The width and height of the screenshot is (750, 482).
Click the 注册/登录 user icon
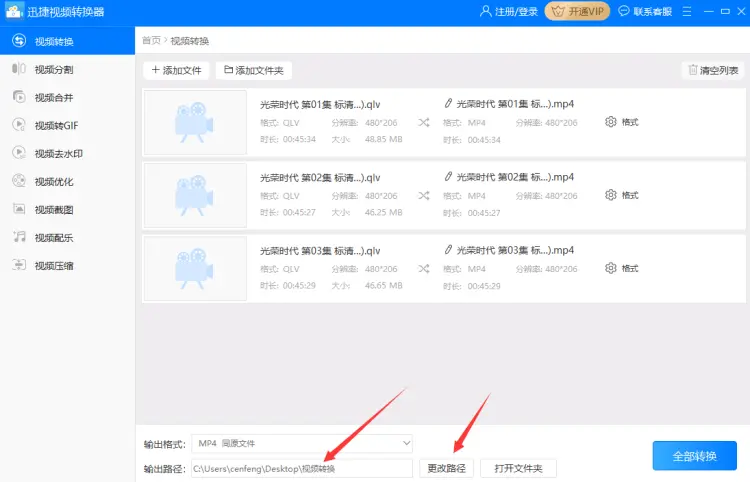click(485, 11)
